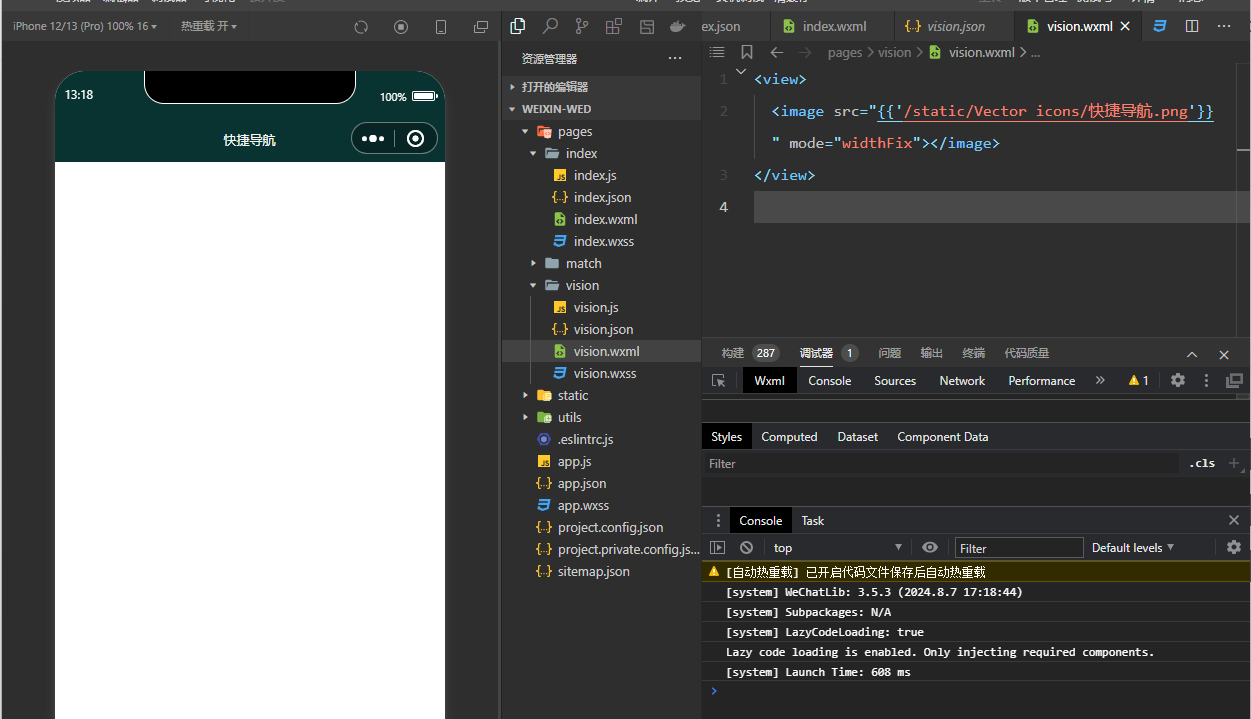The width and height of the screenshot is (1251, 719).
Task: Expand the static folder
Action: tap(572, 395)
